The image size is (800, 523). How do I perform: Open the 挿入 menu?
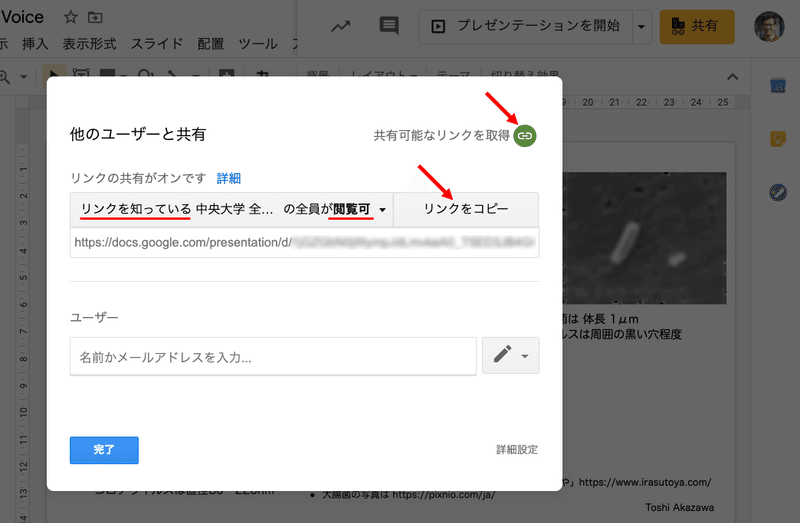(x=35, y=44)
